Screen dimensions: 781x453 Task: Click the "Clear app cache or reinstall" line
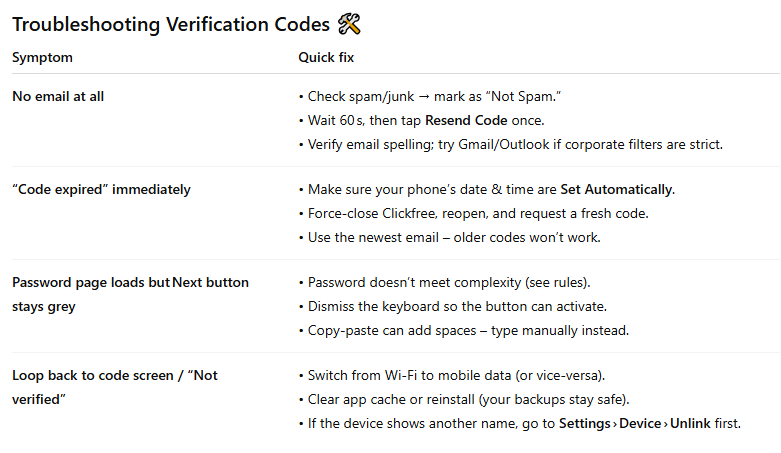click(x=464, y=399)
